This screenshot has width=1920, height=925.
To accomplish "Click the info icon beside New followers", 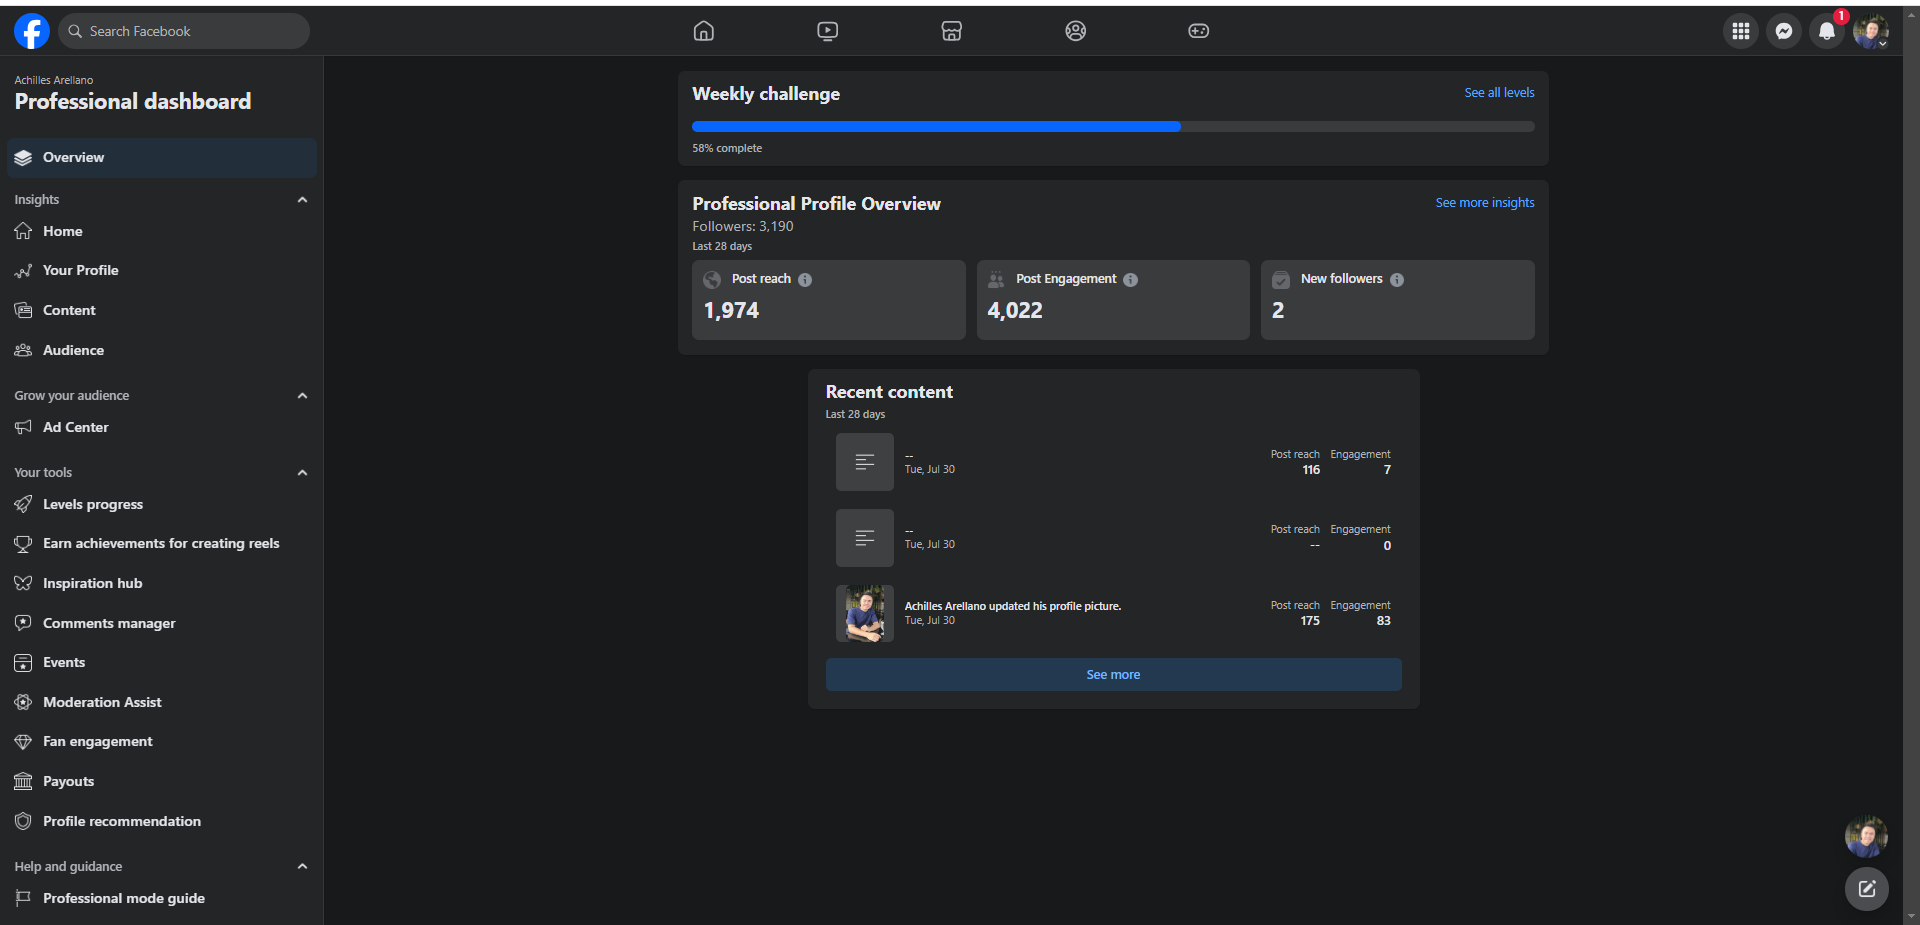I will point(1397,280).
